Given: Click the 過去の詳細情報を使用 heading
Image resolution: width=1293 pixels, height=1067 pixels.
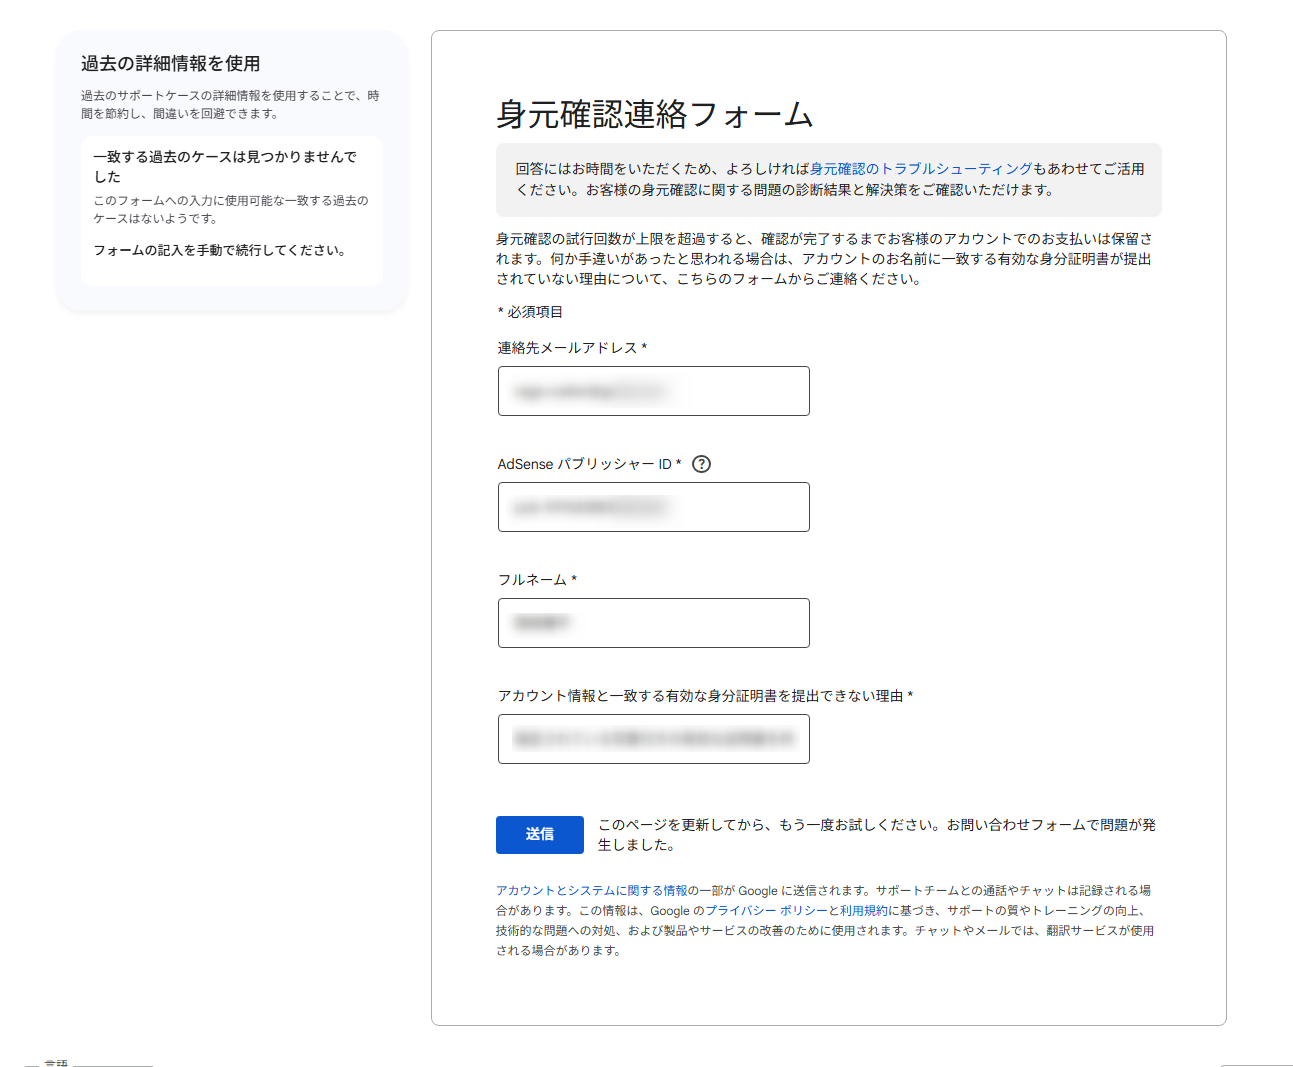Looking at the screenshot, I should click(171, 64).
